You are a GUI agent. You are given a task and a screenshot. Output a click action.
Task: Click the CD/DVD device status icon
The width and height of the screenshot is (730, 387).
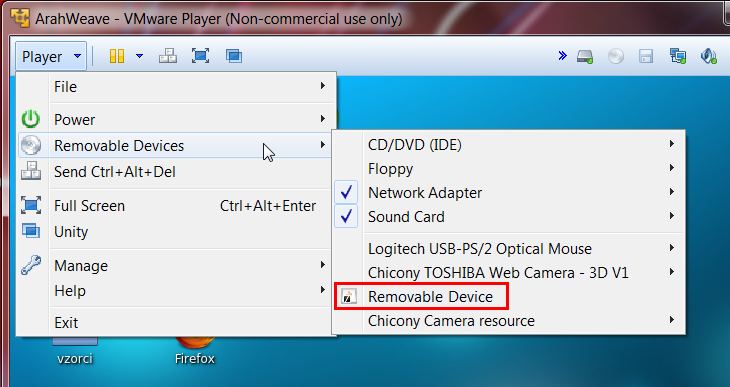pos(615,57)
